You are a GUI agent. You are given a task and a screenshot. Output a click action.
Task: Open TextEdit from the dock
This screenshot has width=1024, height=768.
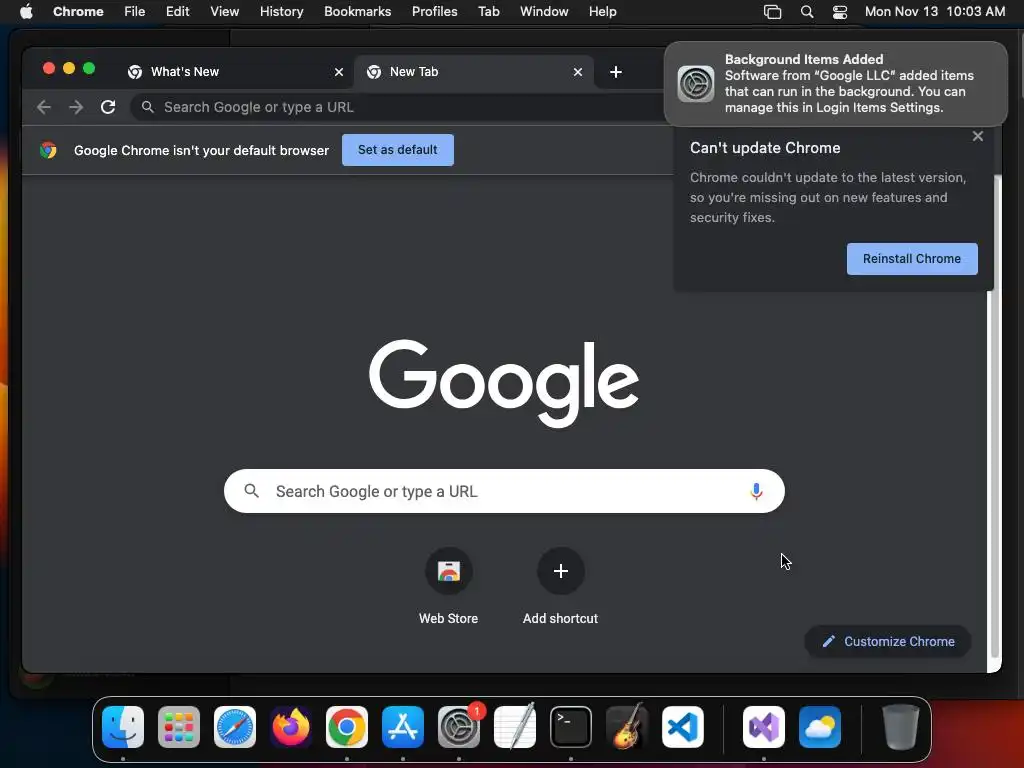point(515,727)
